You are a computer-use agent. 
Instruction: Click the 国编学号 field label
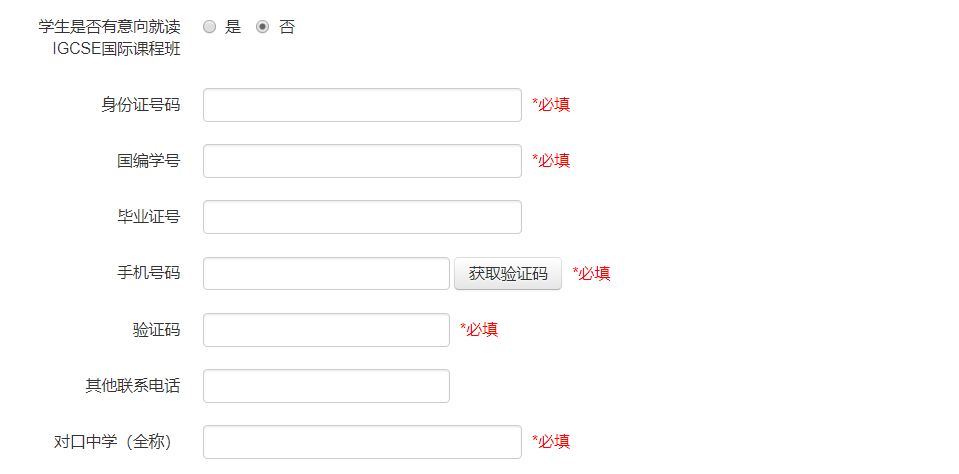tap(148, 161)
